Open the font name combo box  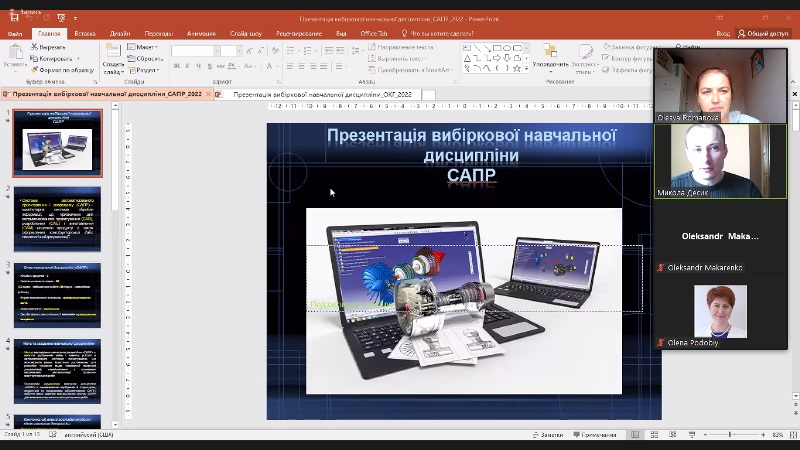click(196, 51)
